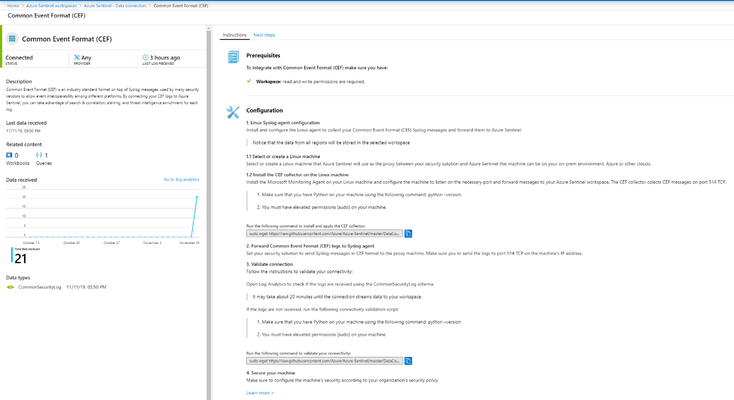Click the 4. Secure your machine heading
This screenshot has width=734, height=400.
tap(271, 373)
